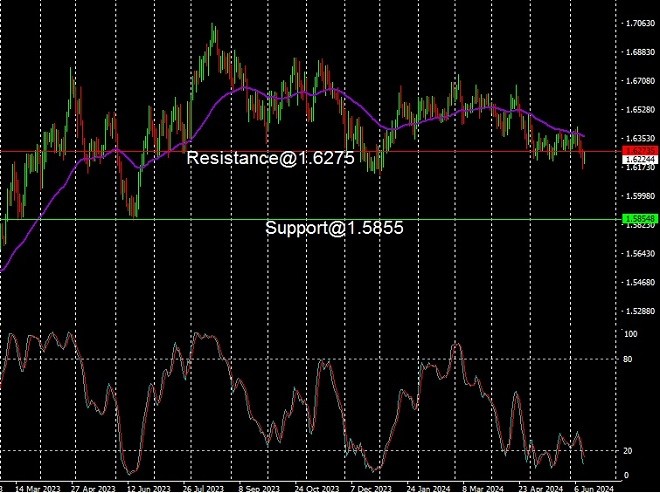This screenshot has width=660, height=493.
Task: Click the 12 Jun 2023 date label
Action: (x=149, y=489)
